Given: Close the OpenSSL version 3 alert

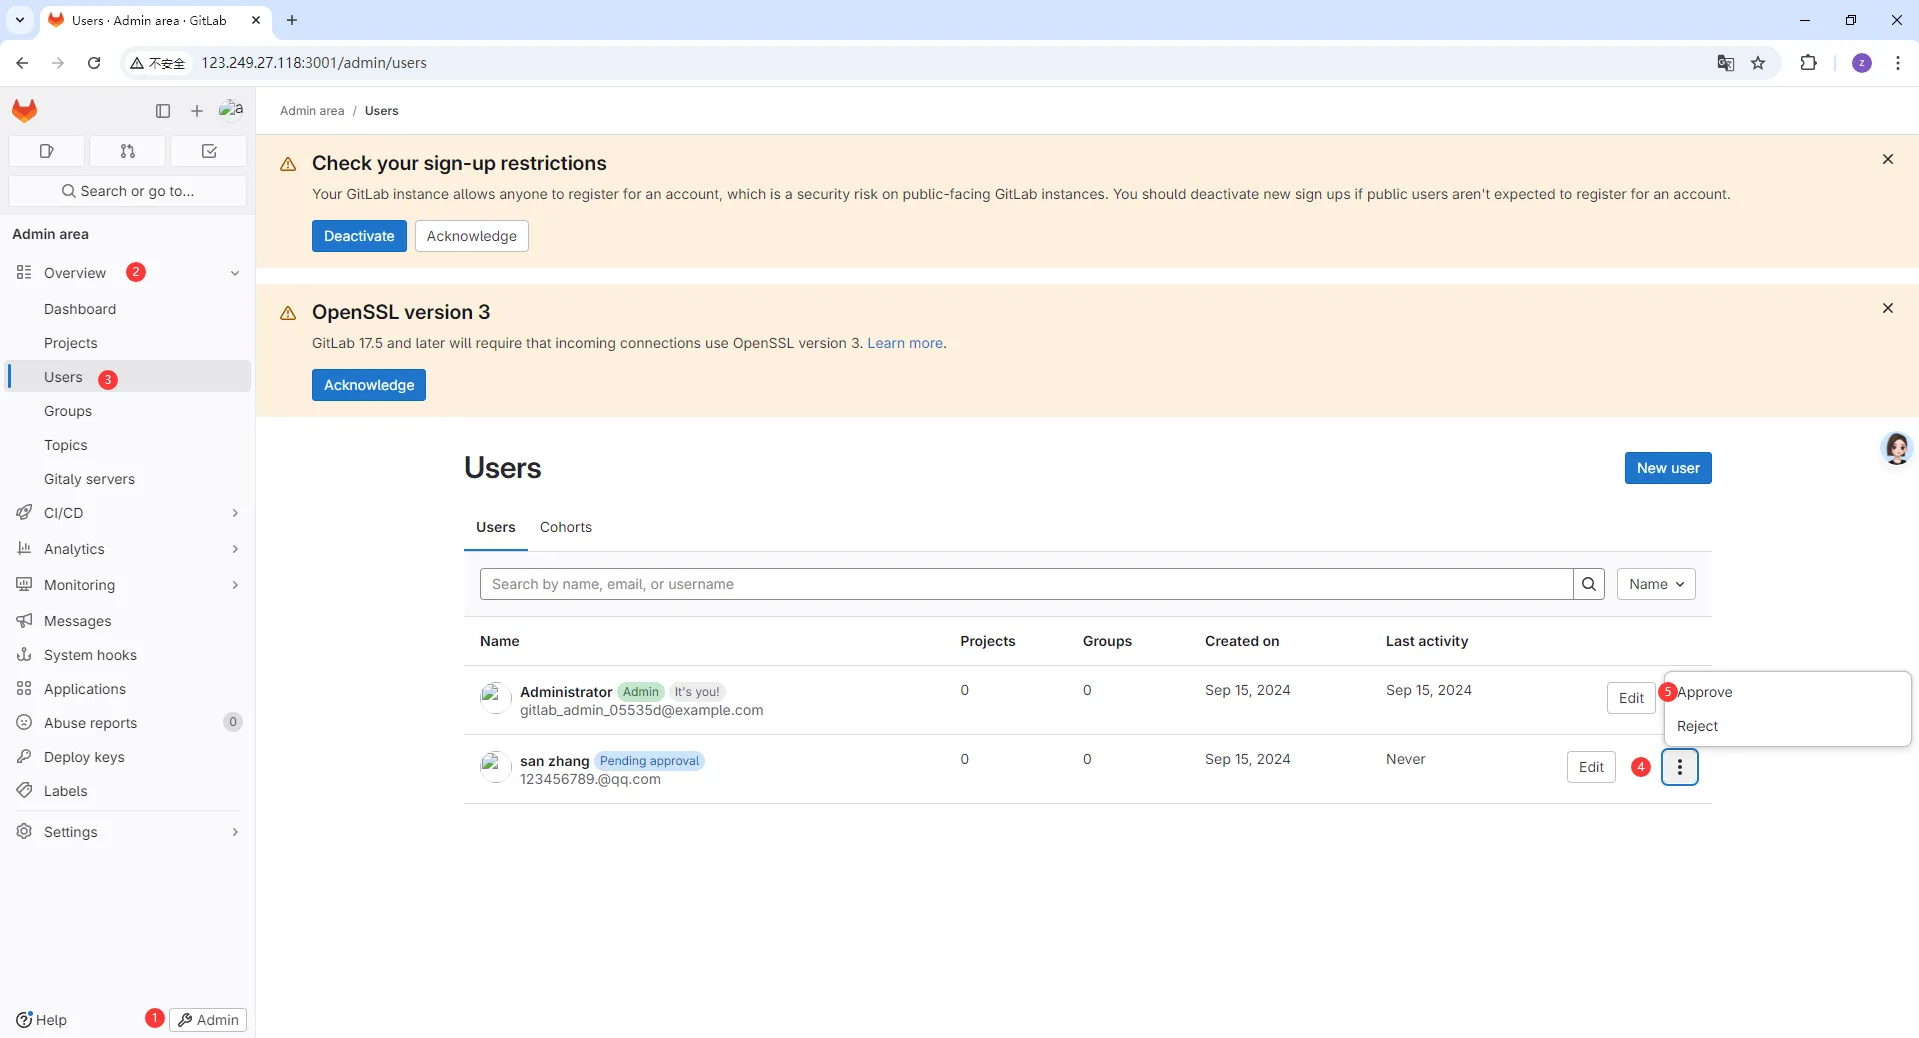Looking at the screenshot, I should 1887,308.
